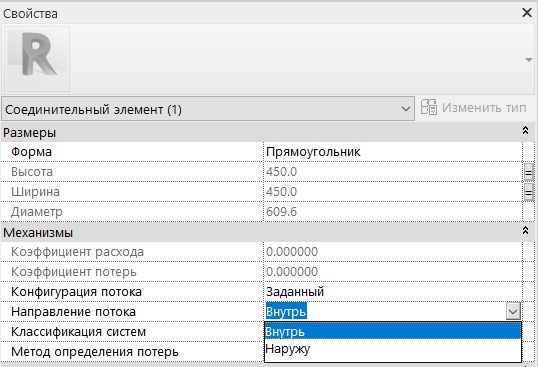Choose Наружу from the dropdown list
This screenshot has height=367, width=538.
pyautogui.click(x=393, y=349)
